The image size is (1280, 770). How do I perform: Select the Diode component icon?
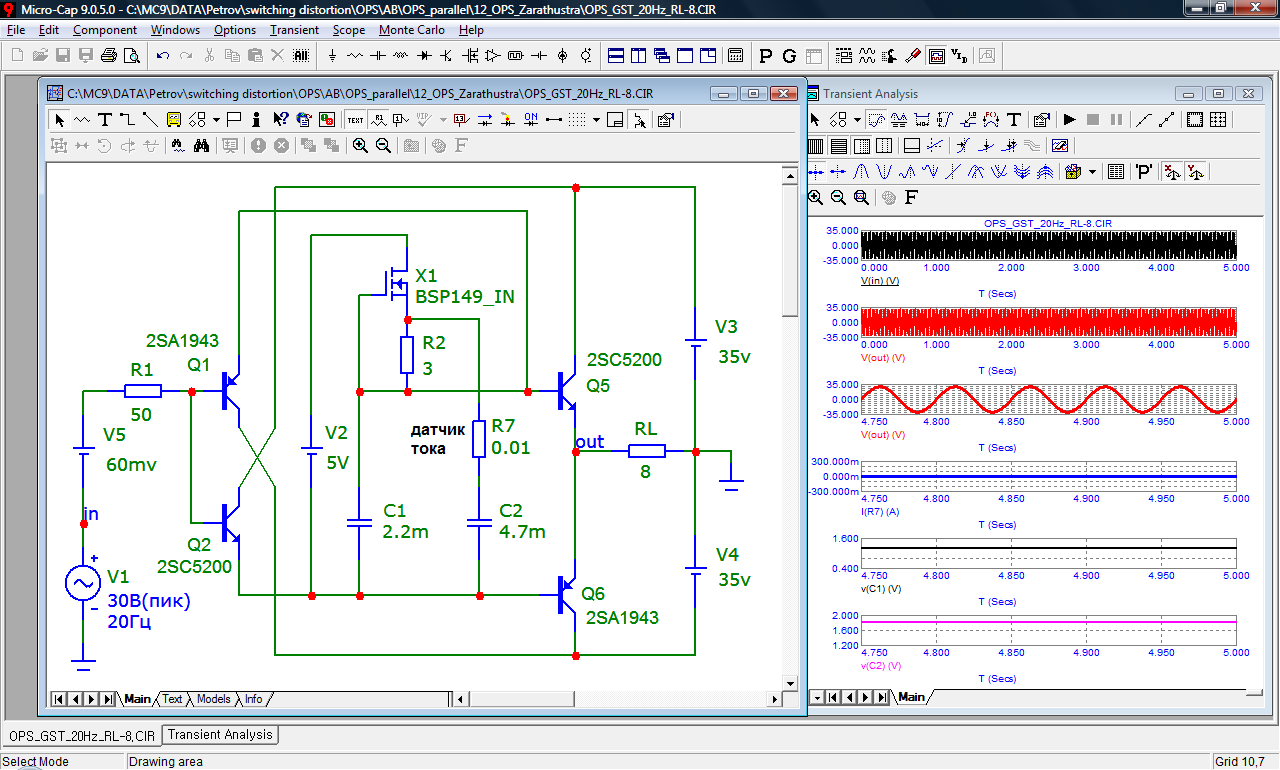coord(424,55)
